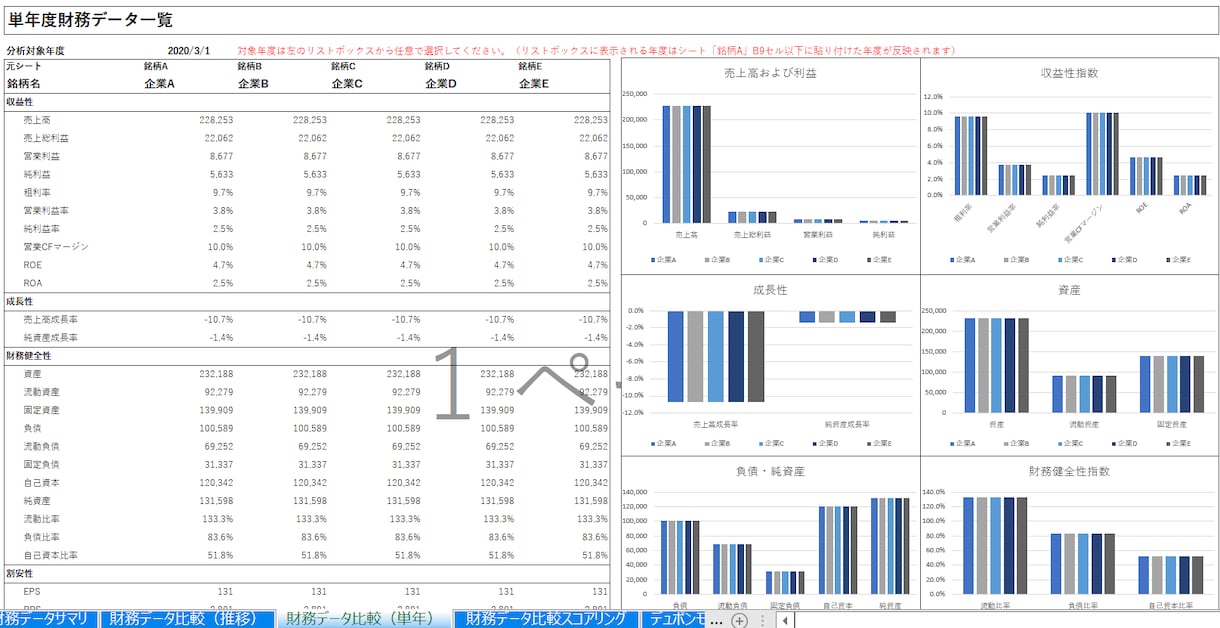Viewport: 1220px width, 628px height.
Task: Click the 財務健全性指数 chart title
Action: 1069,471
